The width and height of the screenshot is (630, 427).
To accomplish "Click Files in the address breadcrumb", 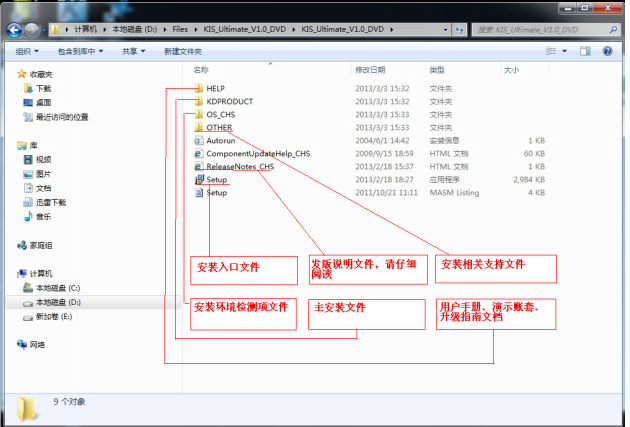I will click(180, 29).
